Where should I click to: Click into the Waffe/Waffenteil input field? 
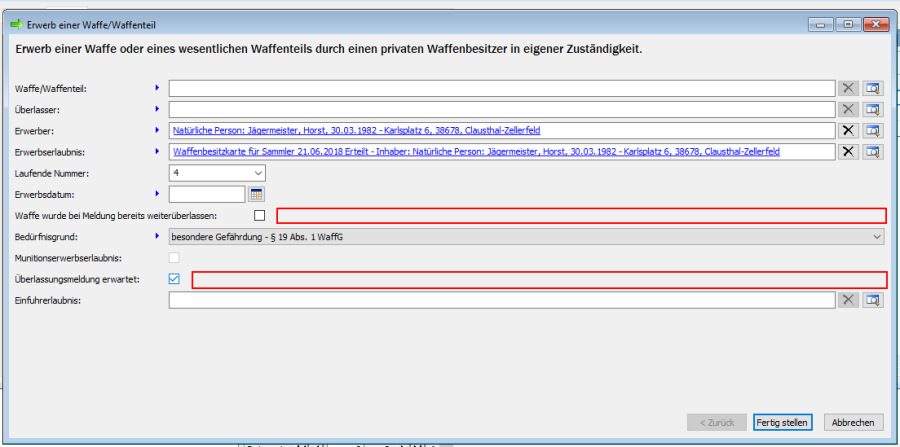500,88
